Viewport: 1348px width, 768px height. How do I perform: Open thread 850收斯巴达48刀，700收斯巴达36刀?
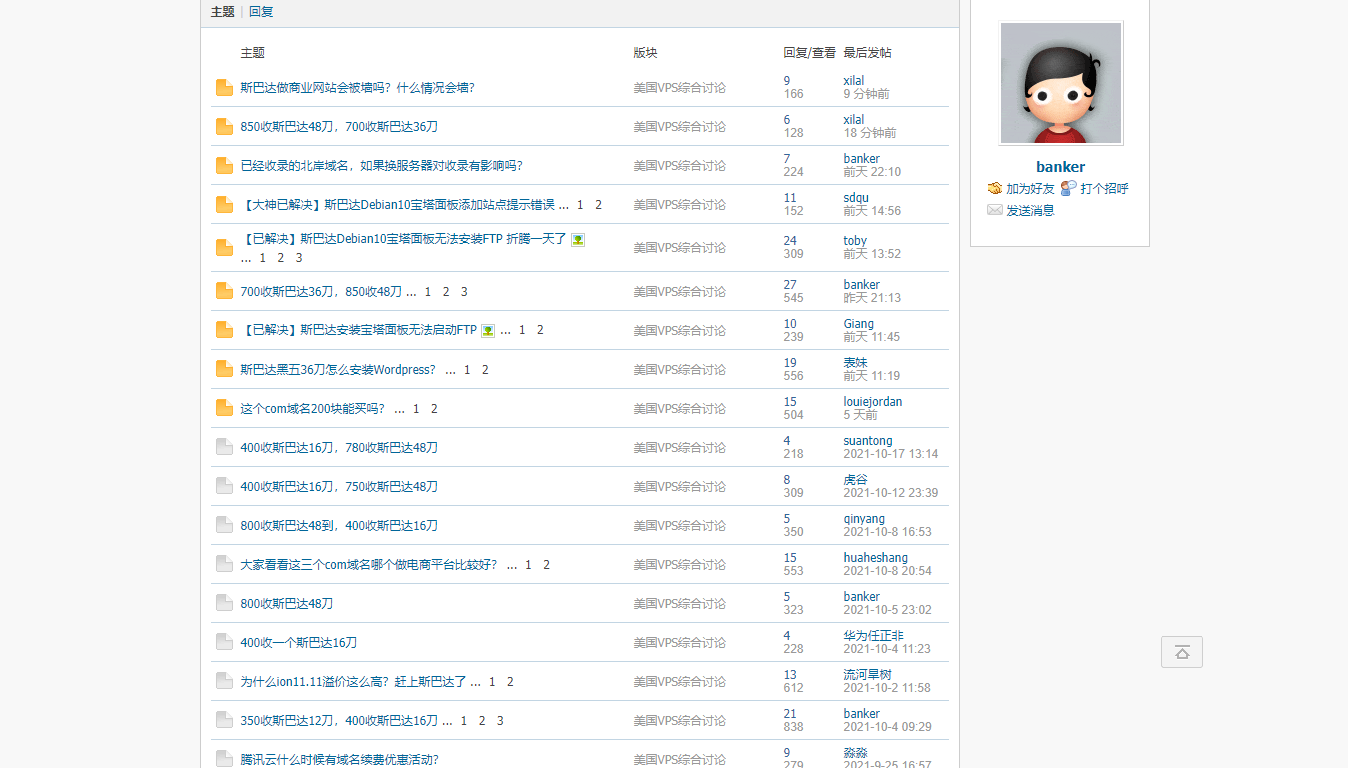pos(339,127)
